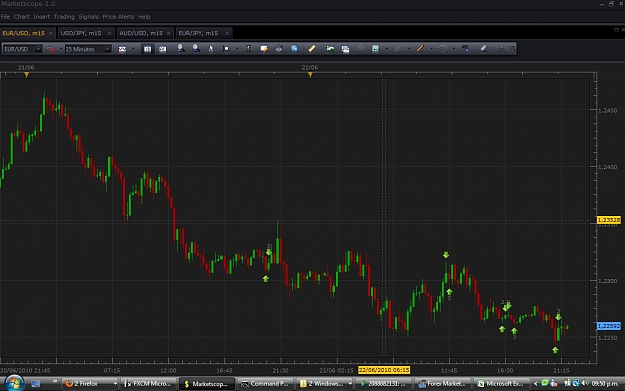Click the zoom in magnifier icon
625x391 pixels.
coord(181,49)
